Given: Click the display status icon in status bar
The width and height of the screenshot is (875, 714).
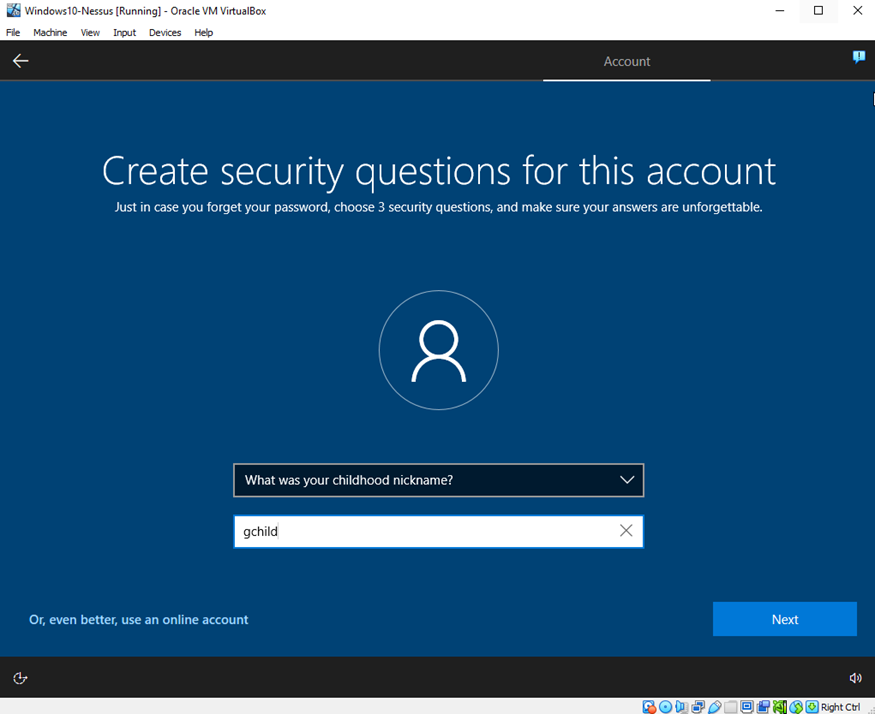Looking at the screenshot, I should point(747,707).
